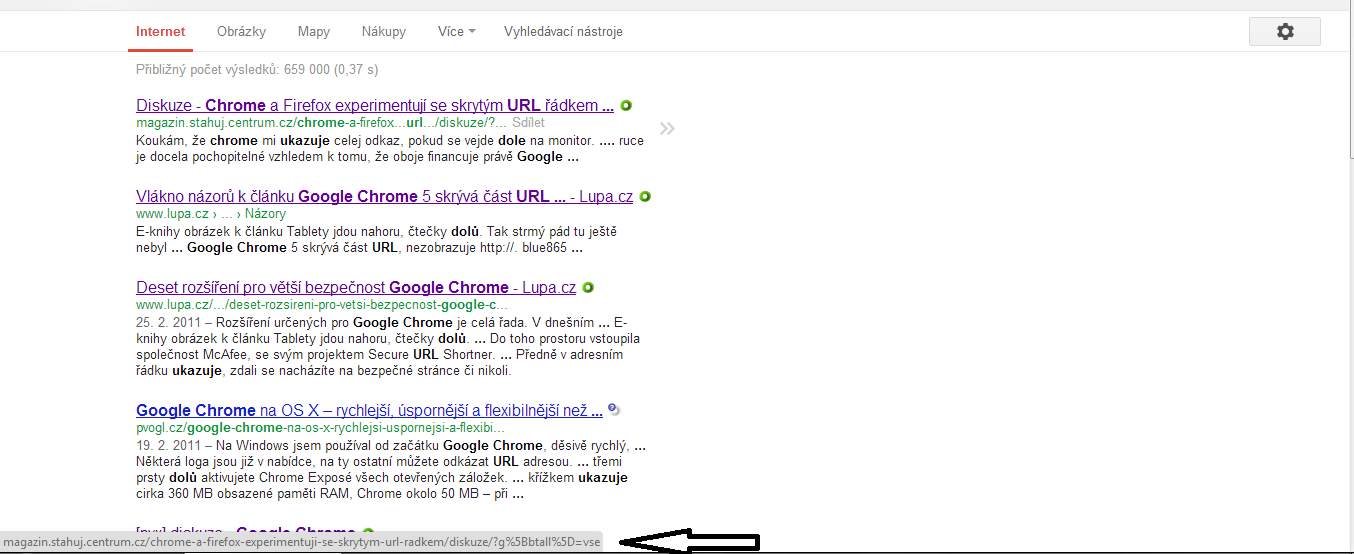The width and height of the screenshot is (1354, 554).
Task: Open preview arrows next to first result
Action: tap(667, 128)
